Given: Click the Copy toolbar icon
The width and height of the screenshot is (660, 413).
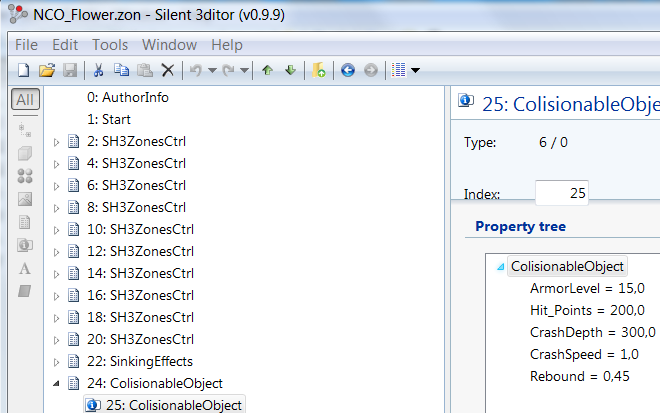Looking at the screenshot, I should (x=121, y=70).
